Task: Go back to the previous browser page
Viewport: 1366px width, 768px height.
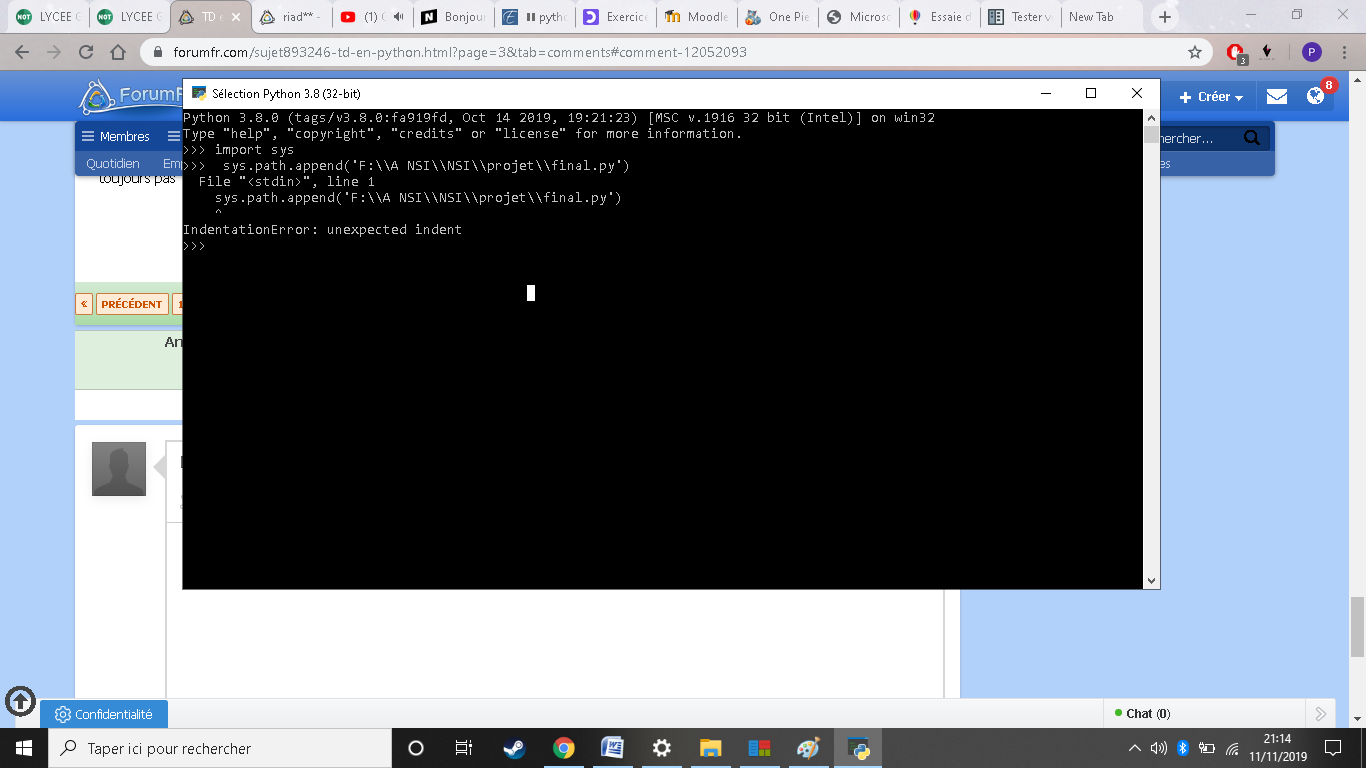Action: pos(22,52)
